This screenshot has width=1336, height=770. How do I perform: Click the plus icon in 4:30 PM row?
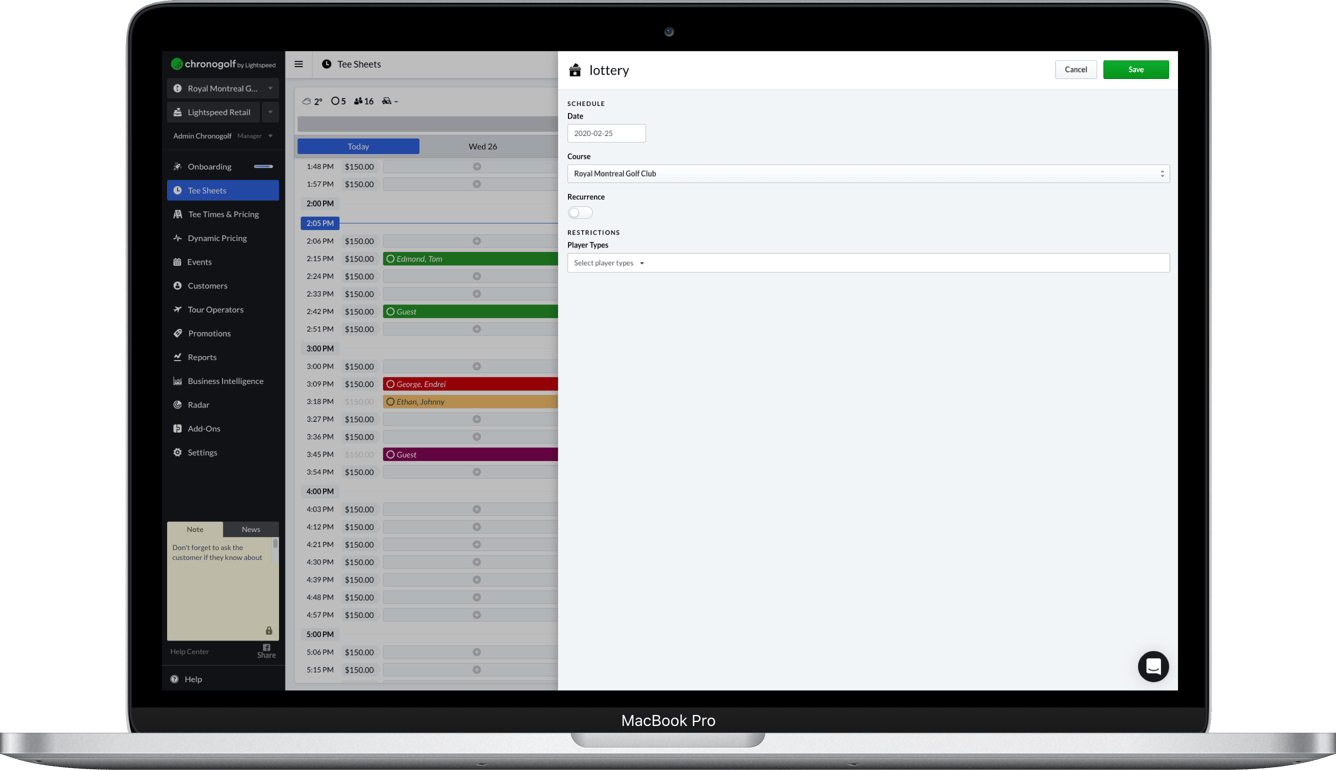tap(477, 562)
